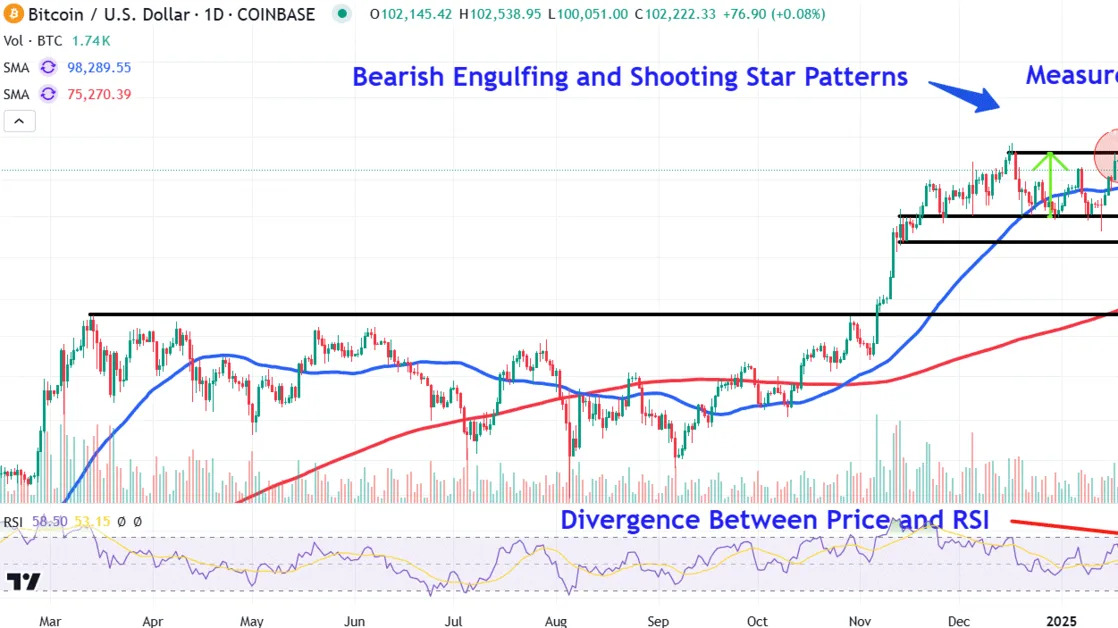
Task: Click the close price C102,222.33
Action: (675, 14)
